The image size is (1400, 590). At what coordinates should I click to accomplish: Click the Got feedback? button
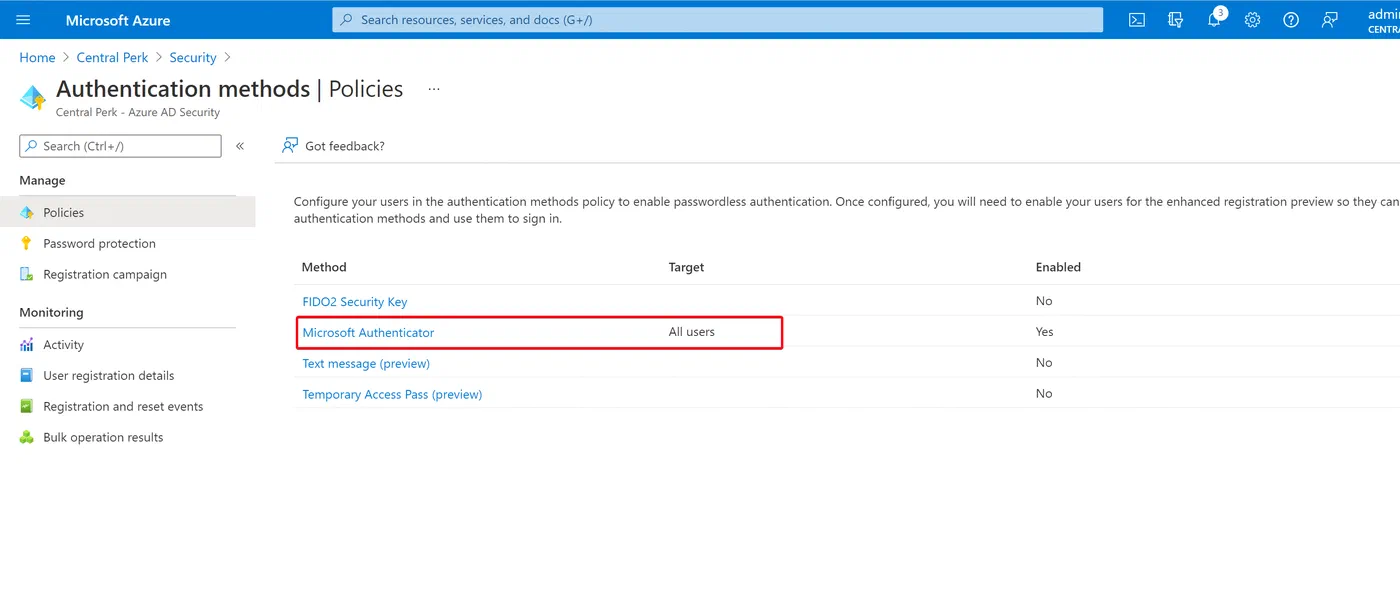[333, 146]
